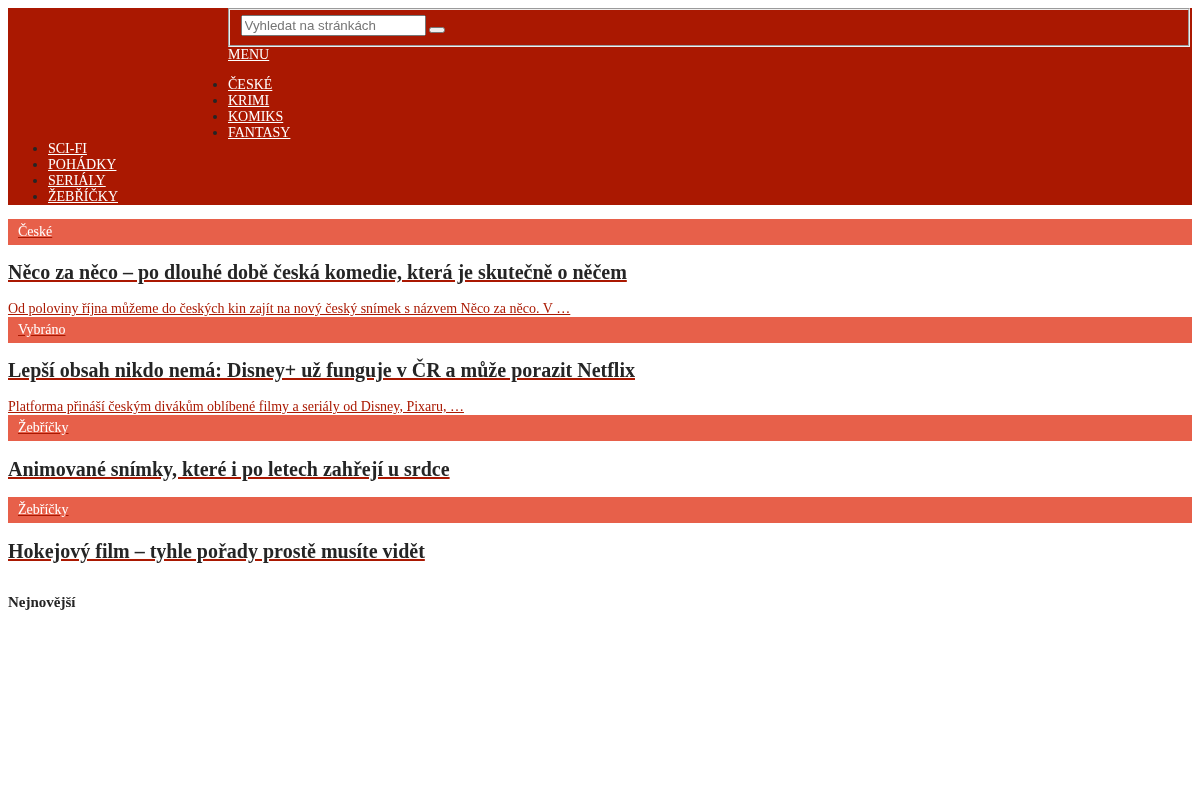This screenshot has height=800, width=1200.
Task: Go to SERIÁLY section
Action: (x=77, y=181)
